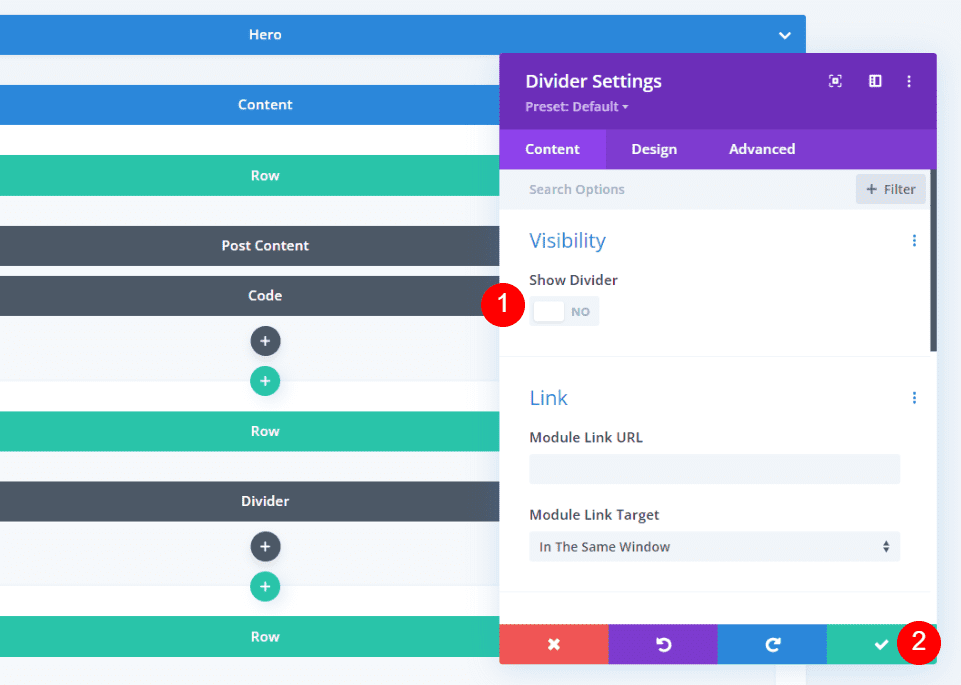
Task: Switch to the Design tab
Action: tap(653, 148)
